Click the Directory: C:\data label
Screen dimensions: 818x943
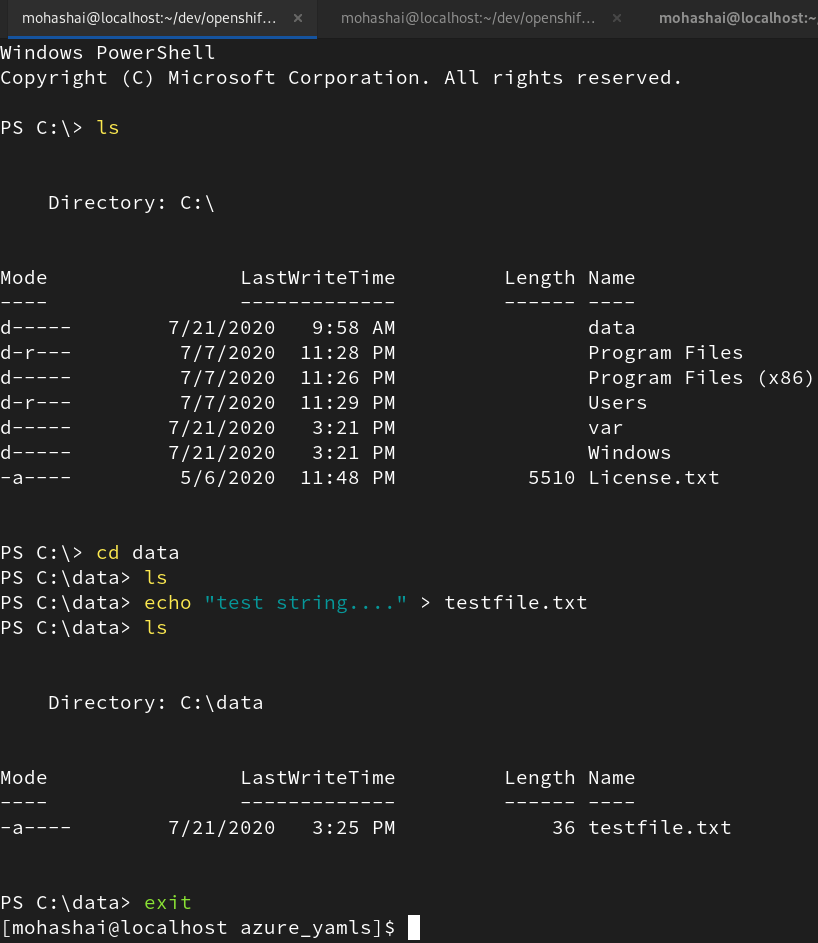[x=155, y=702]
